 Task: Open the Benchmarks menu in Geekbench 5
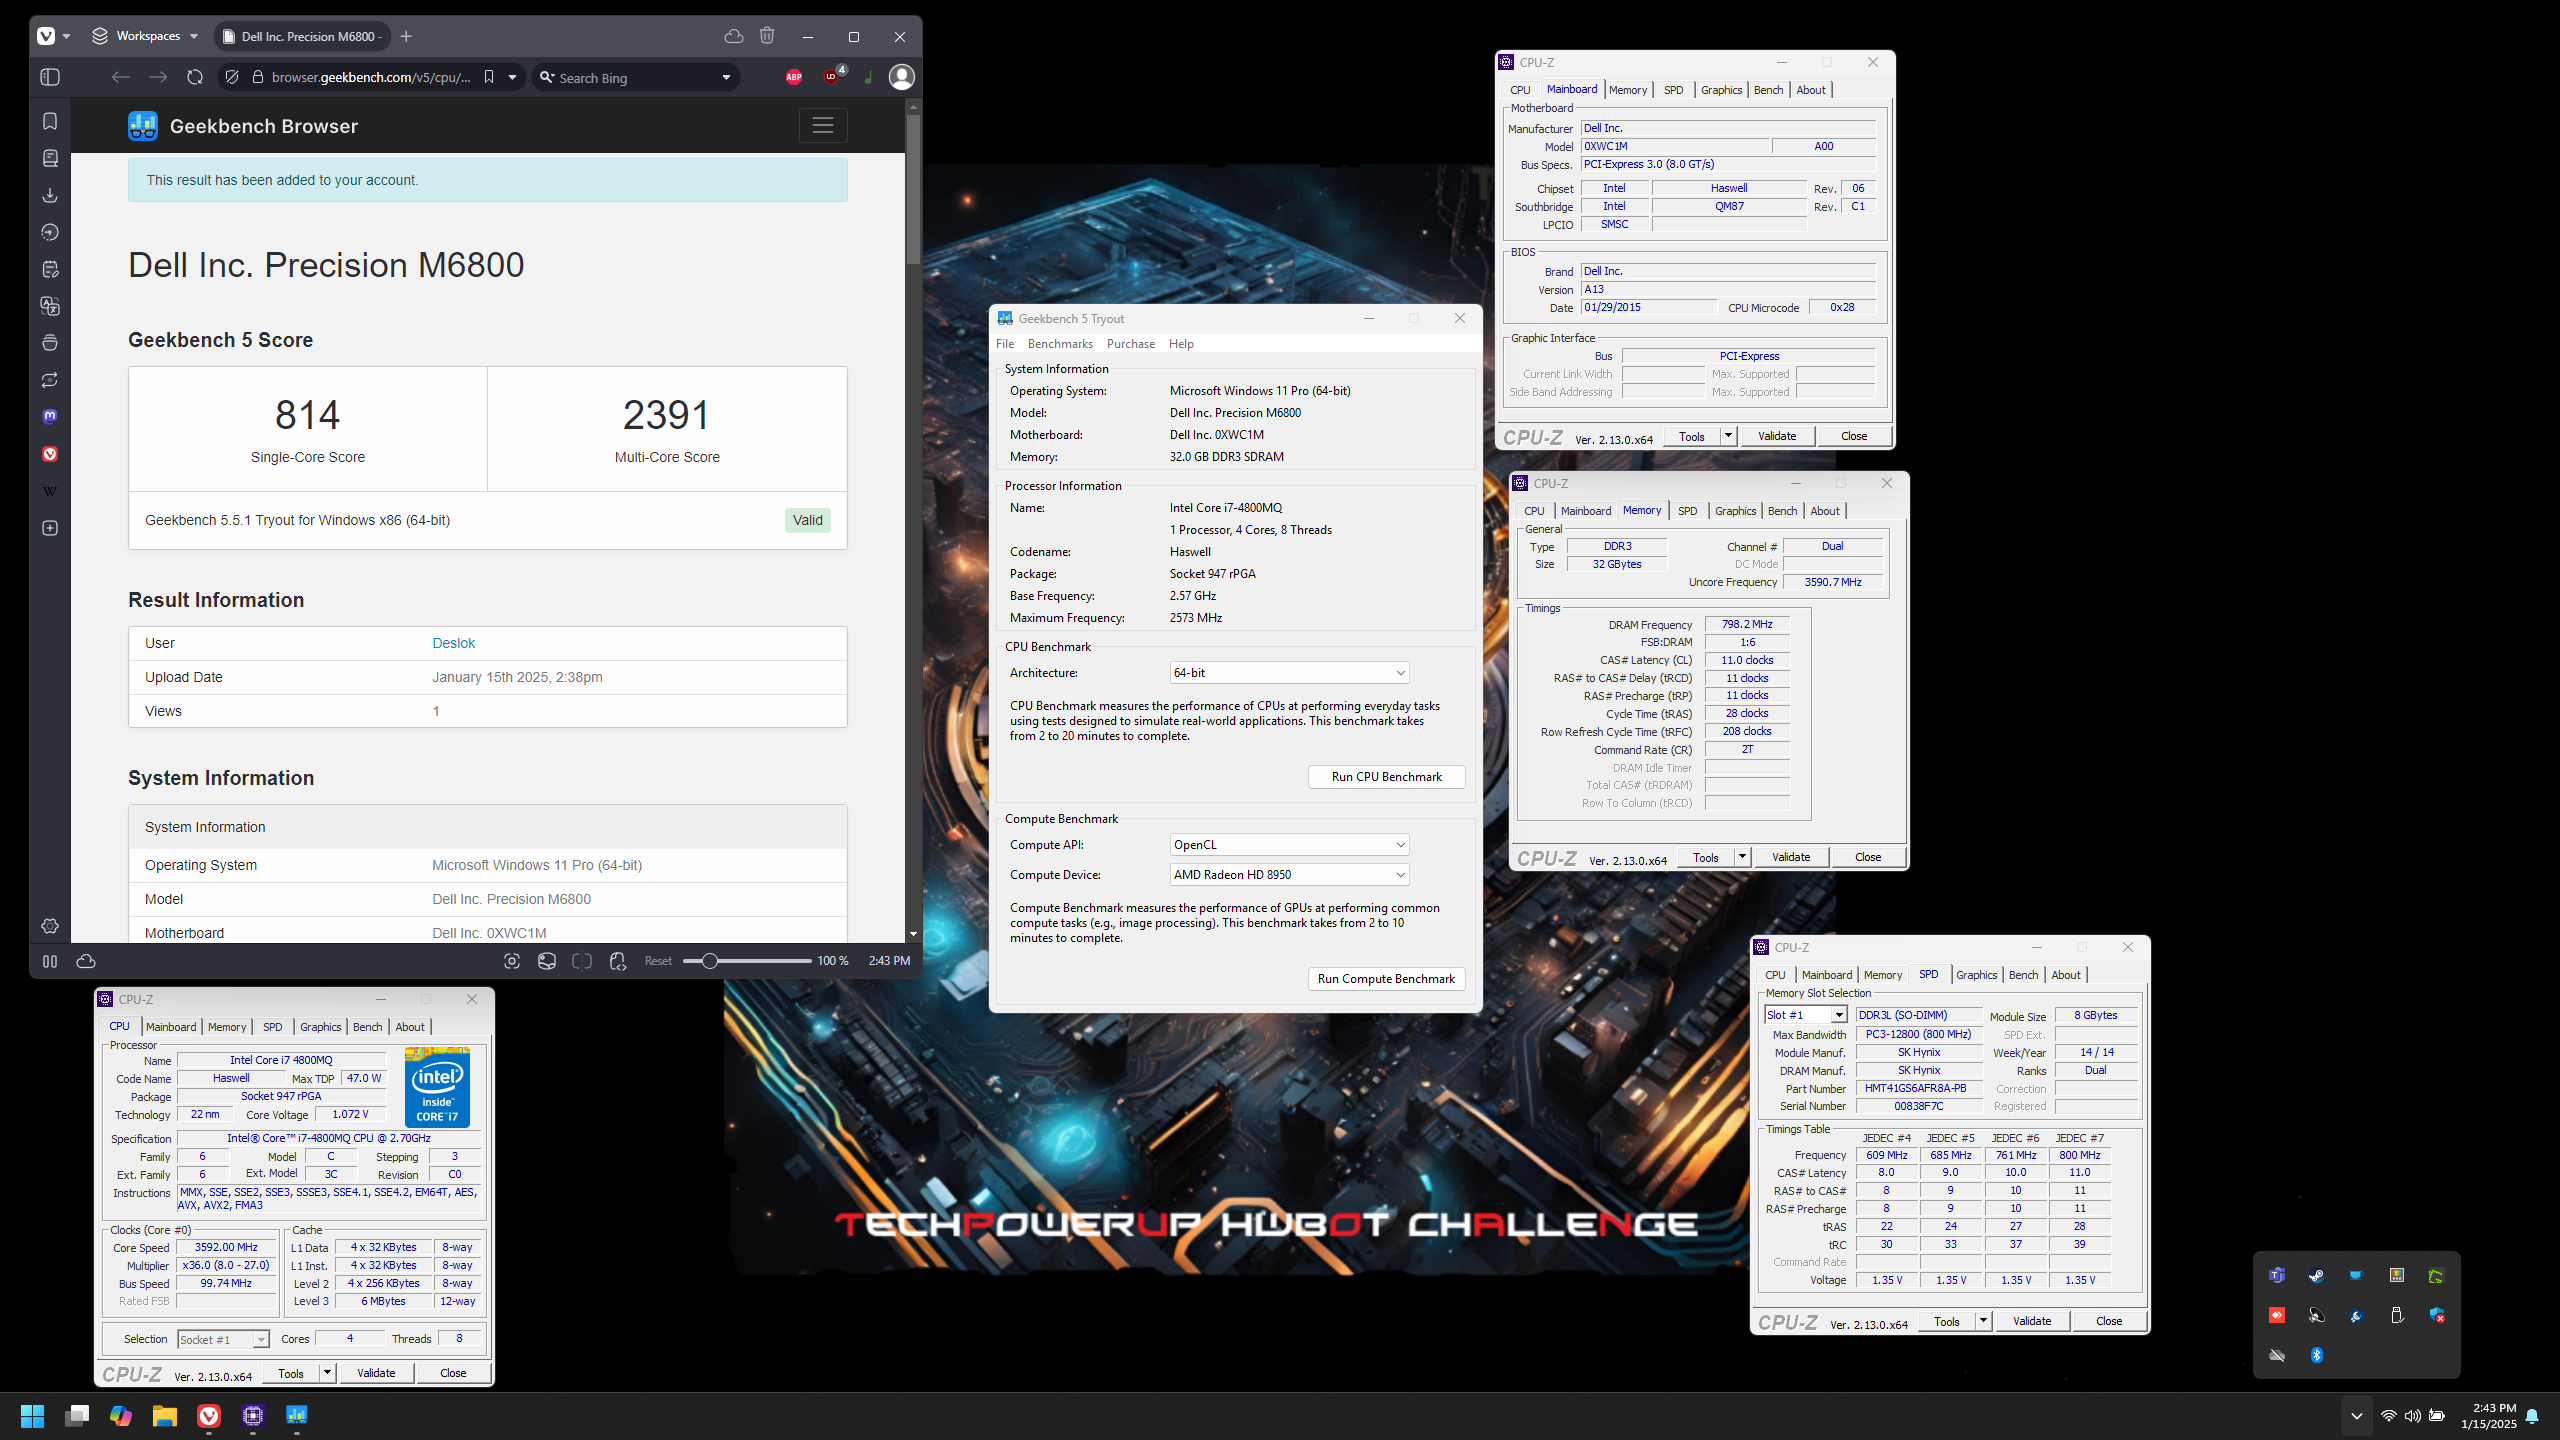tap(1060, 344)
